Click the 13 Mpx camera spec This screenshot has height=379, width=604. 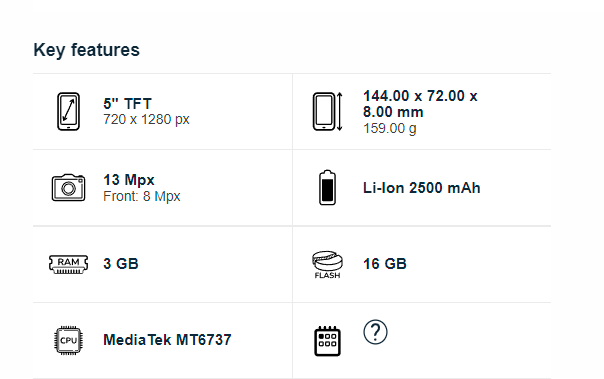[x=129, y=180]
